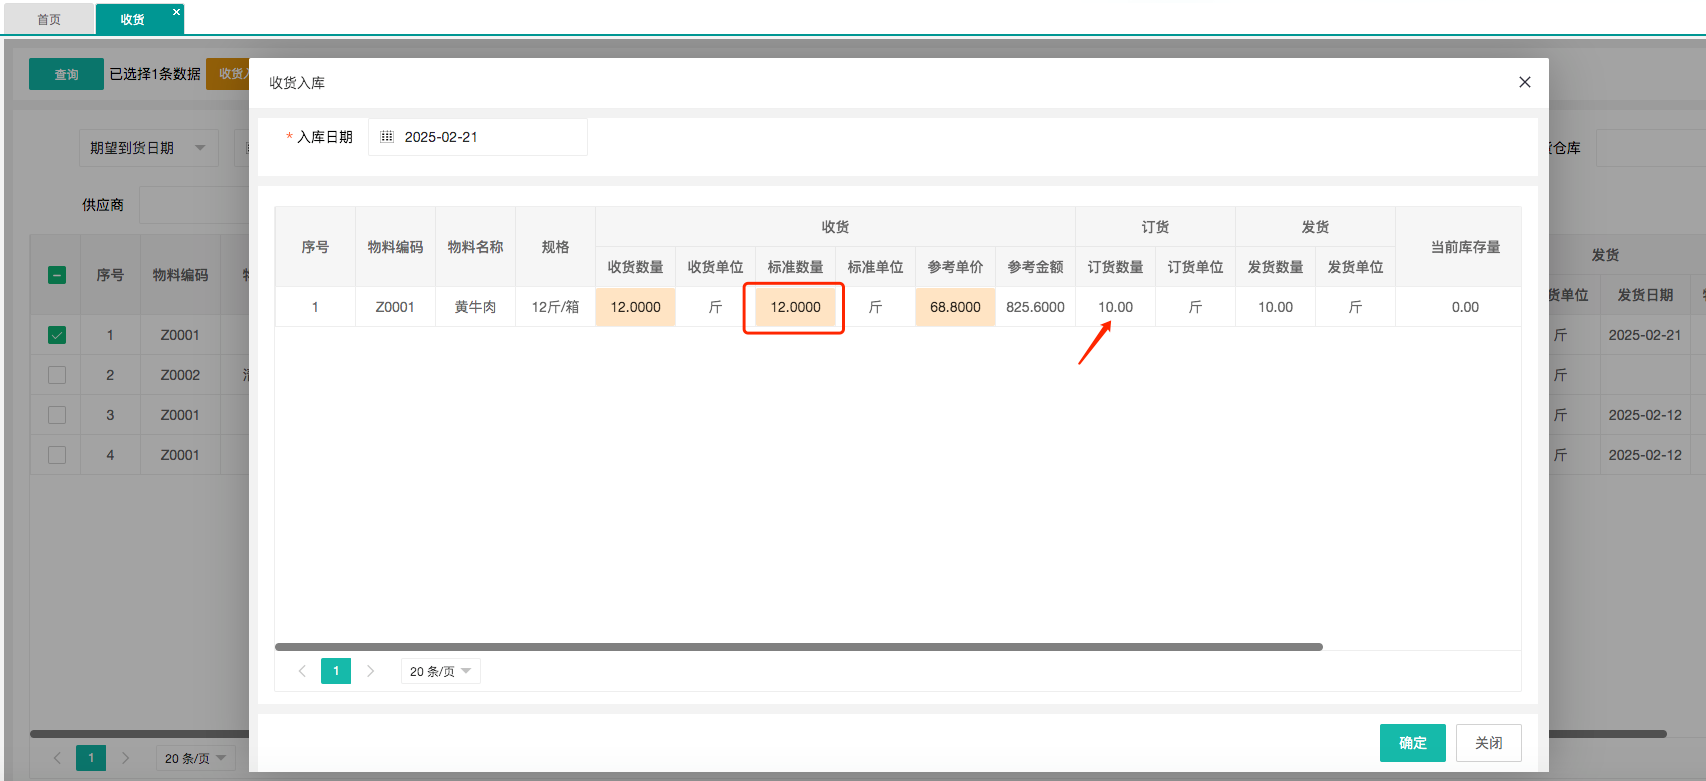Click background list previous page arrow
This screenshot has width=1706, height=781.
click(57, 758)
